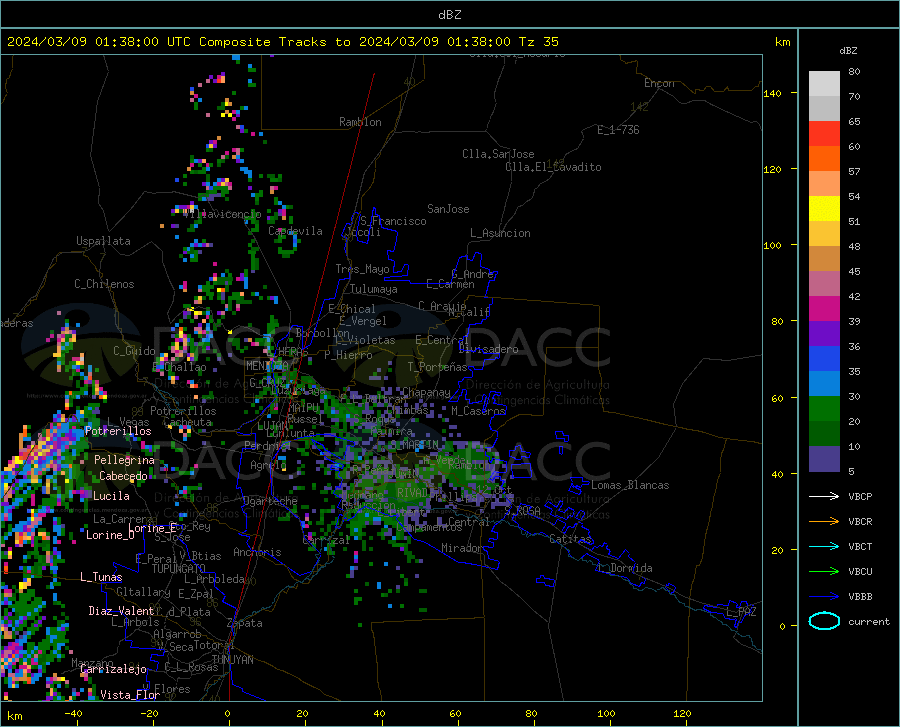The height and width of the screenshot is (727, 900).
Task: Click the 'Zapata' map label
Action: pyautogui.click(x=245, y=623)
